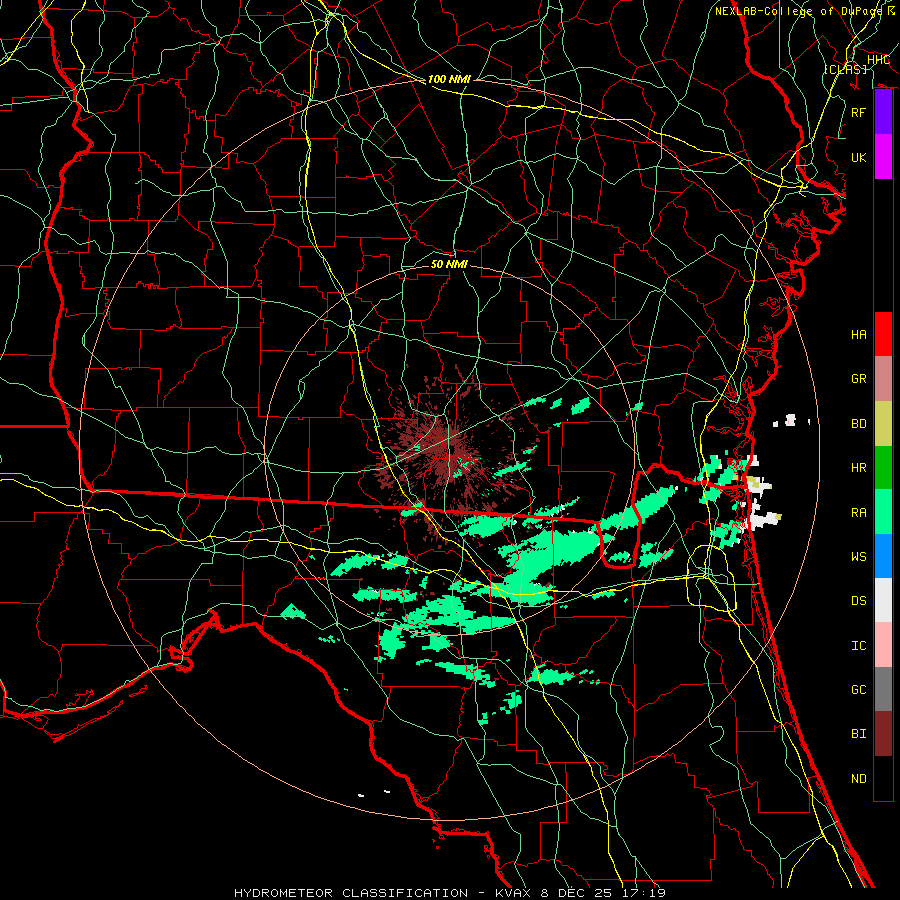Click the HHC product code label

(x=878, y=60)
